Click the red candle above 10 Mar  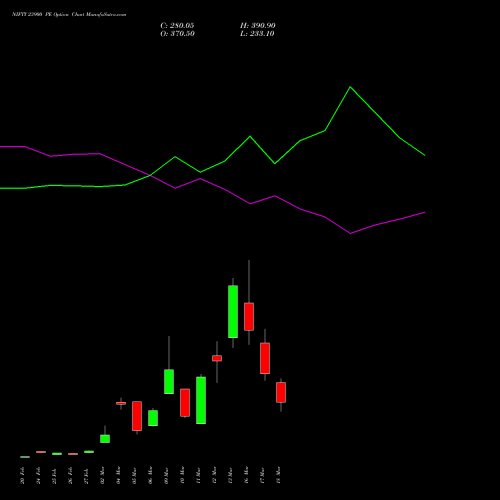tap(185, 403)
